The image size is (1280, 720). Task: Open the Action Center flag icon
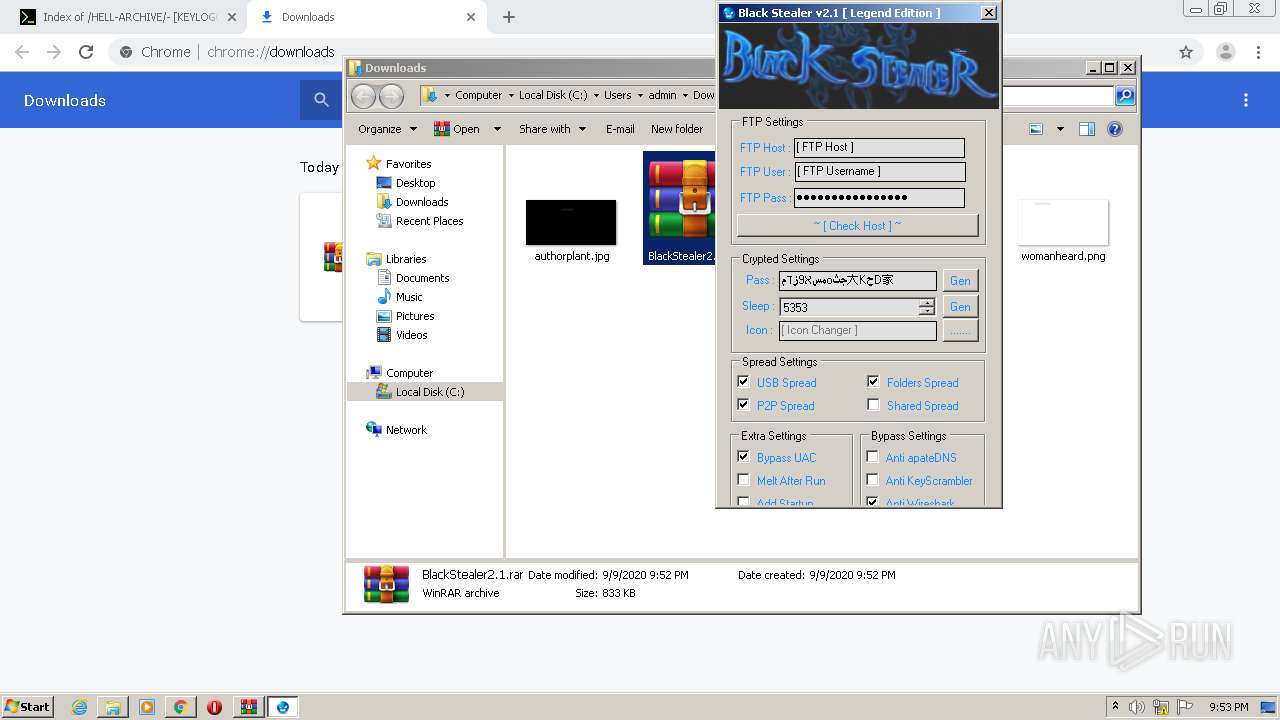1185,707
